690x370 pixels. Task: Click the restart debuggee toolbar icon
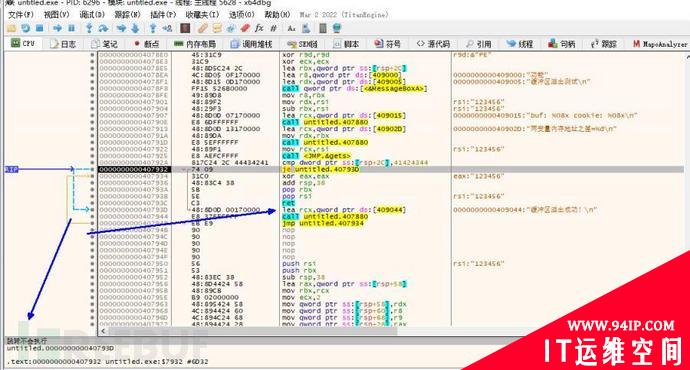(x=26, y=29)
